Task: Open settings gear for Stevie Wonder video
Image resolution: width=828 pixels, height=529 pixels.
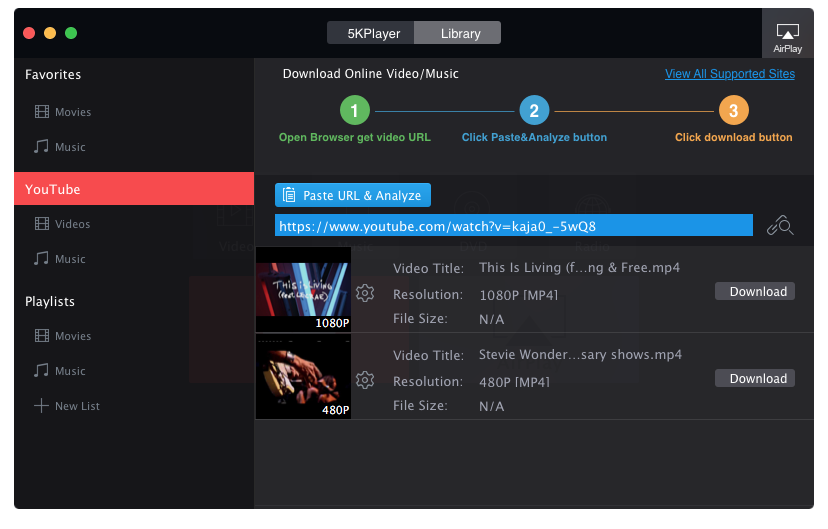Action: coord(365,380)
